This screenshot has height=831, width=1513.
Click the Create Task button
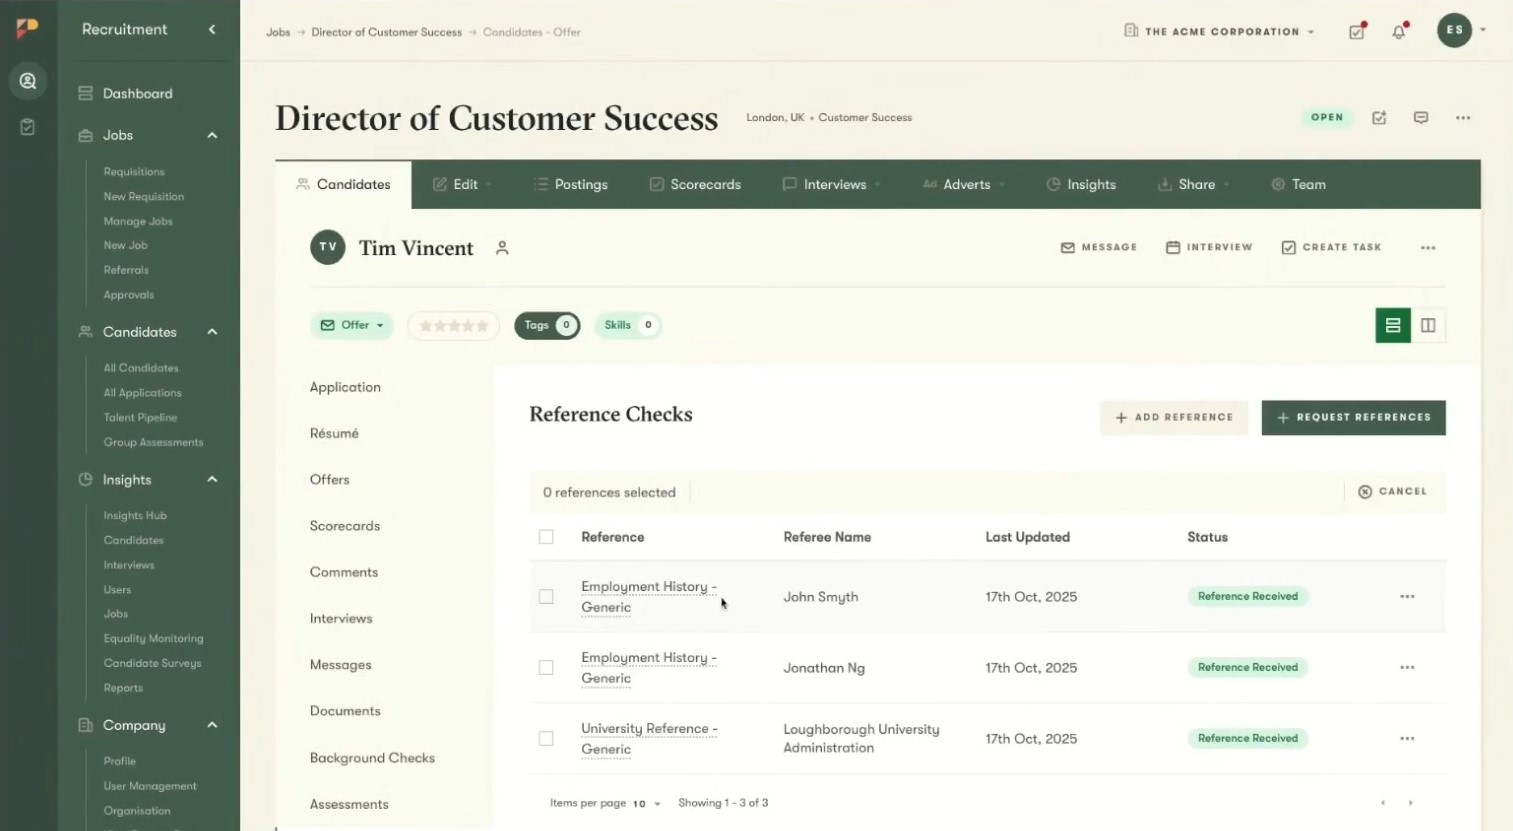pos(1331,248)
